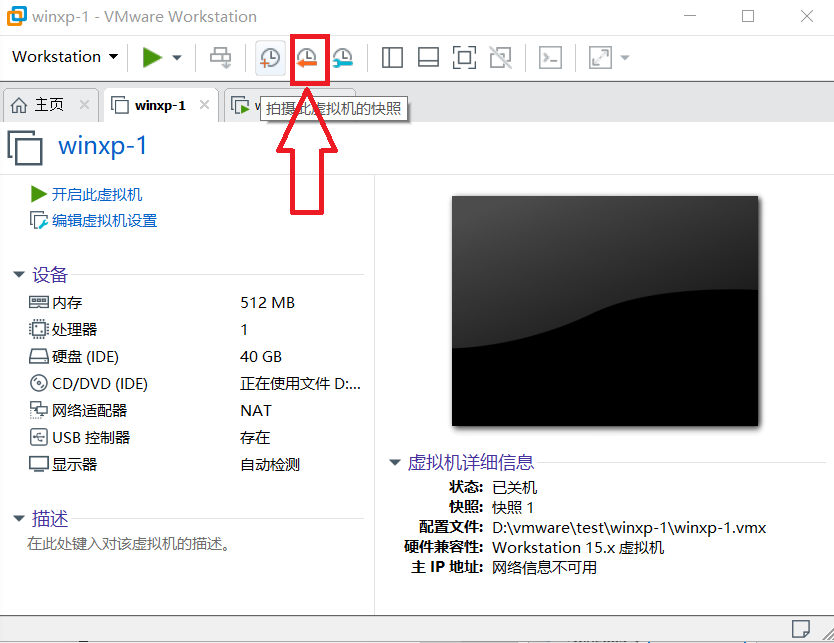The width and height of the screenshot is (834, 643).
Task: Click 自动检测 display value
Action: 270,465
